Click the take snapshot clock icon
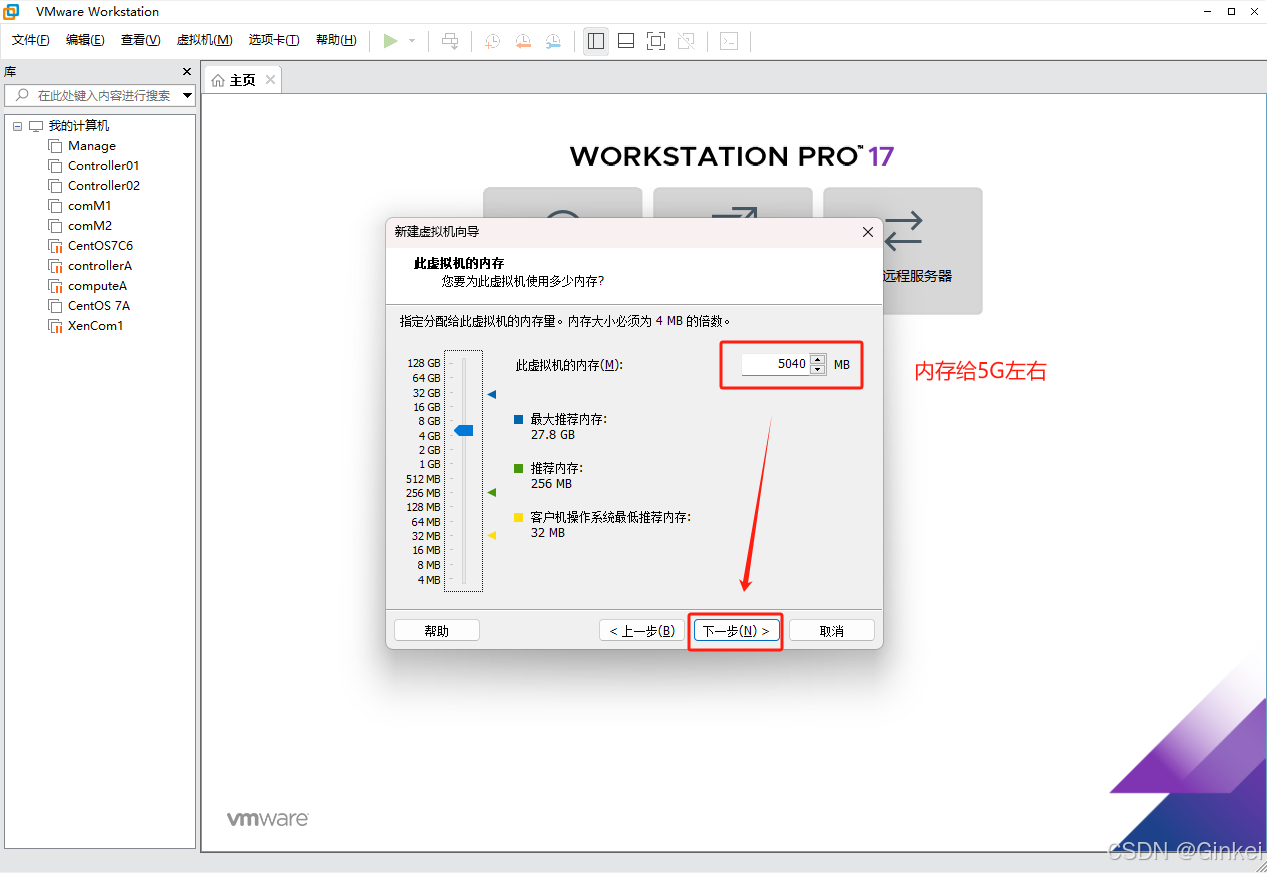Viewport: 1267px width, 873px height. click(493, 41)
